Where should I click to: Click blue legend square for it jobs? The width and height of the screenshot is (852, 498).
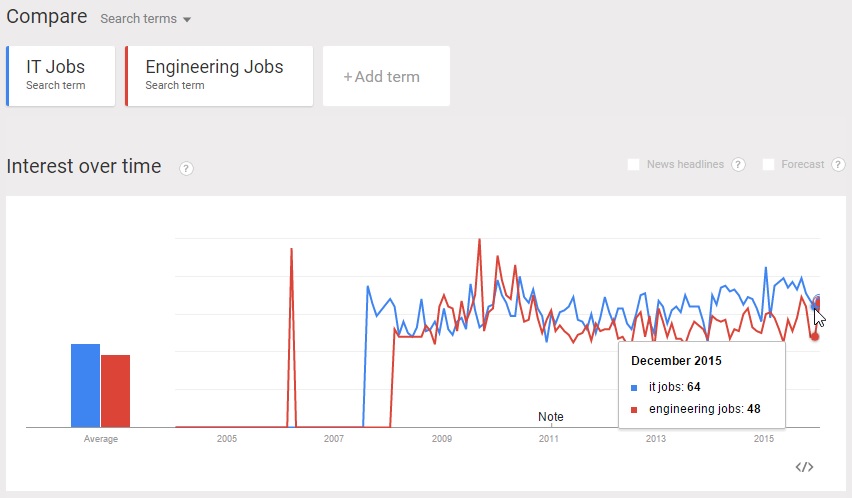[x=635, y=387]
